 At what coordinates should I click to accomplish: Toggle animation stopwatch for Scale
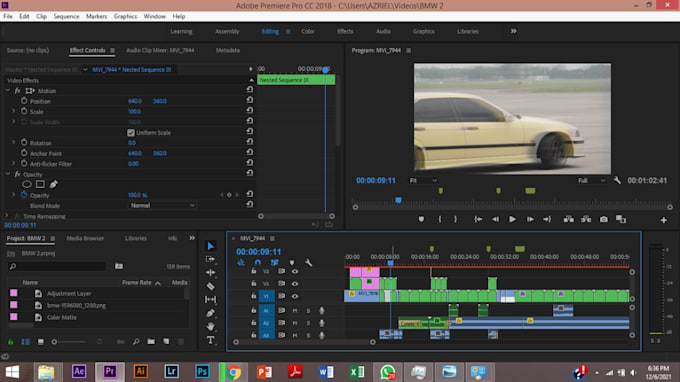(24, 111)
